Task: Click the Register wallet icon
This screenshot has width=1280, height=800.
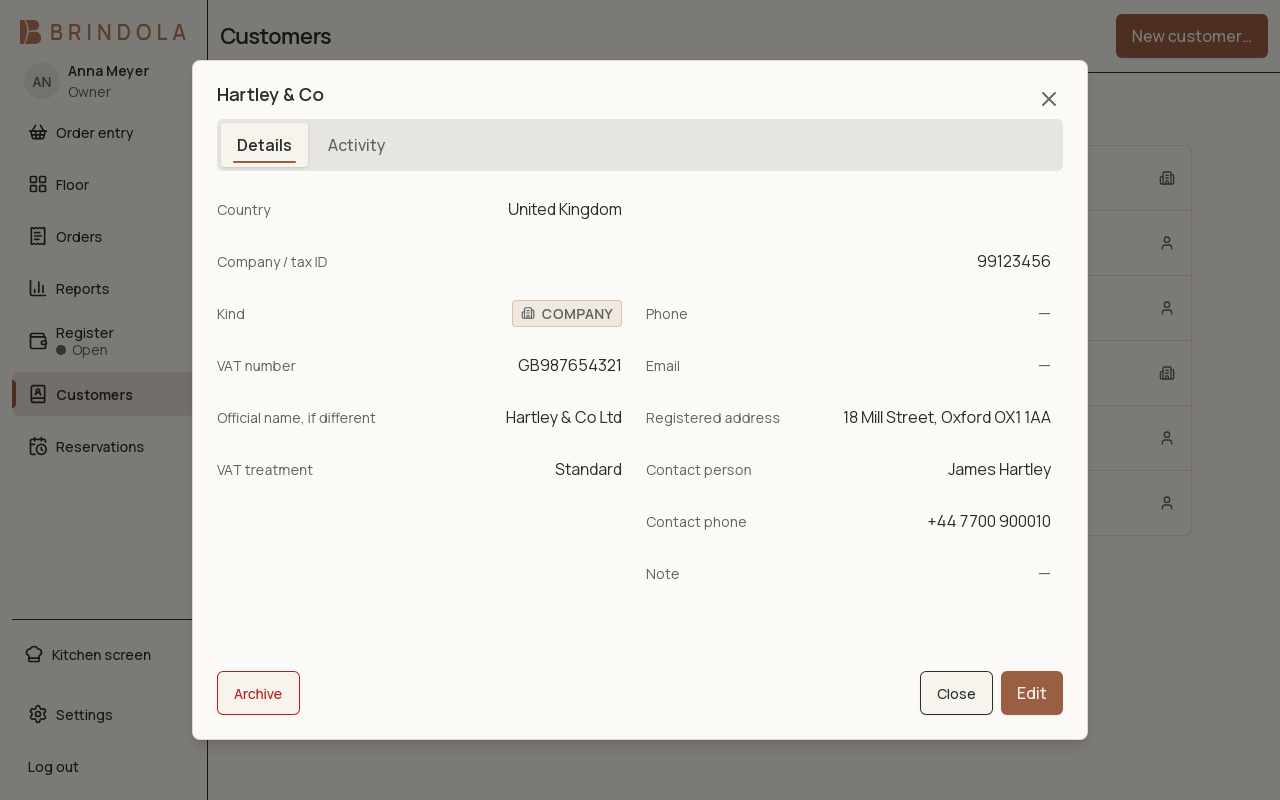Action: pos(38,341)
